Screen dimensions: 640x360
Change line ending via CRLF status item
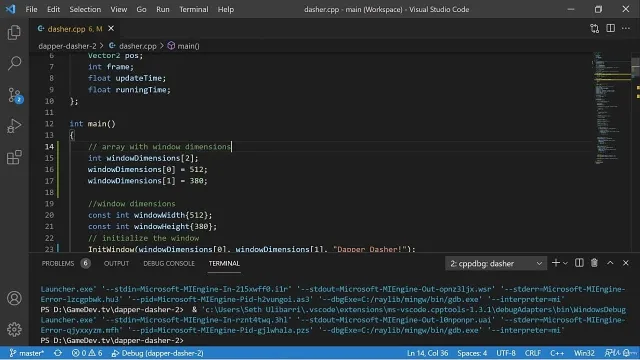point(533,353)
